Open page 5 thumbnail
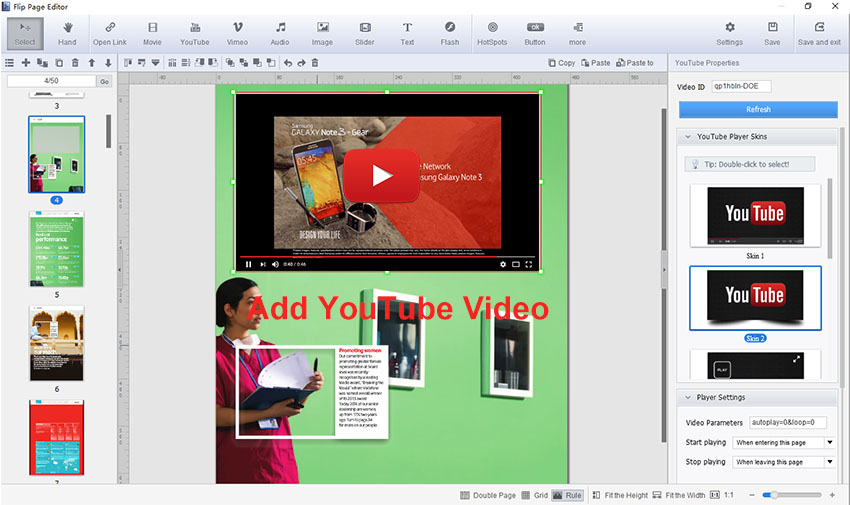This screenshot has height=505, width=850. coord(56,249)
